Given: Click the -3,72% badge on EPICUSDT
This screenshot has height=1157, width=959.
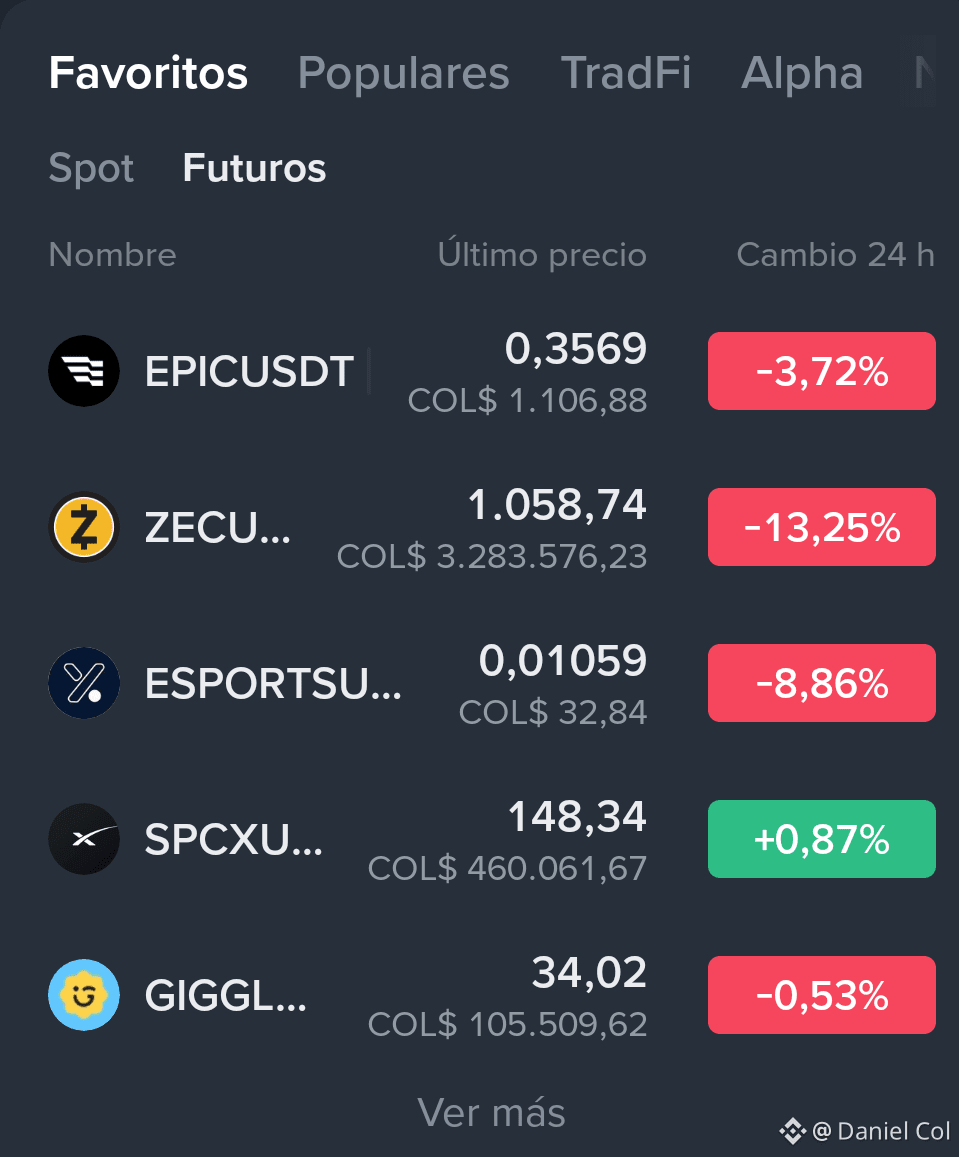Looking at the screenshot, I should (822, 371).
